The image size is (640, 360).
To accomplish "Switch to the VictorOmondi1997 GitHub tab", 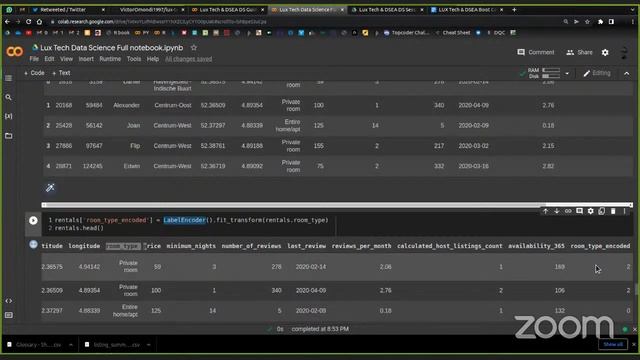I will pyautogui.click(x=148, y=9).
